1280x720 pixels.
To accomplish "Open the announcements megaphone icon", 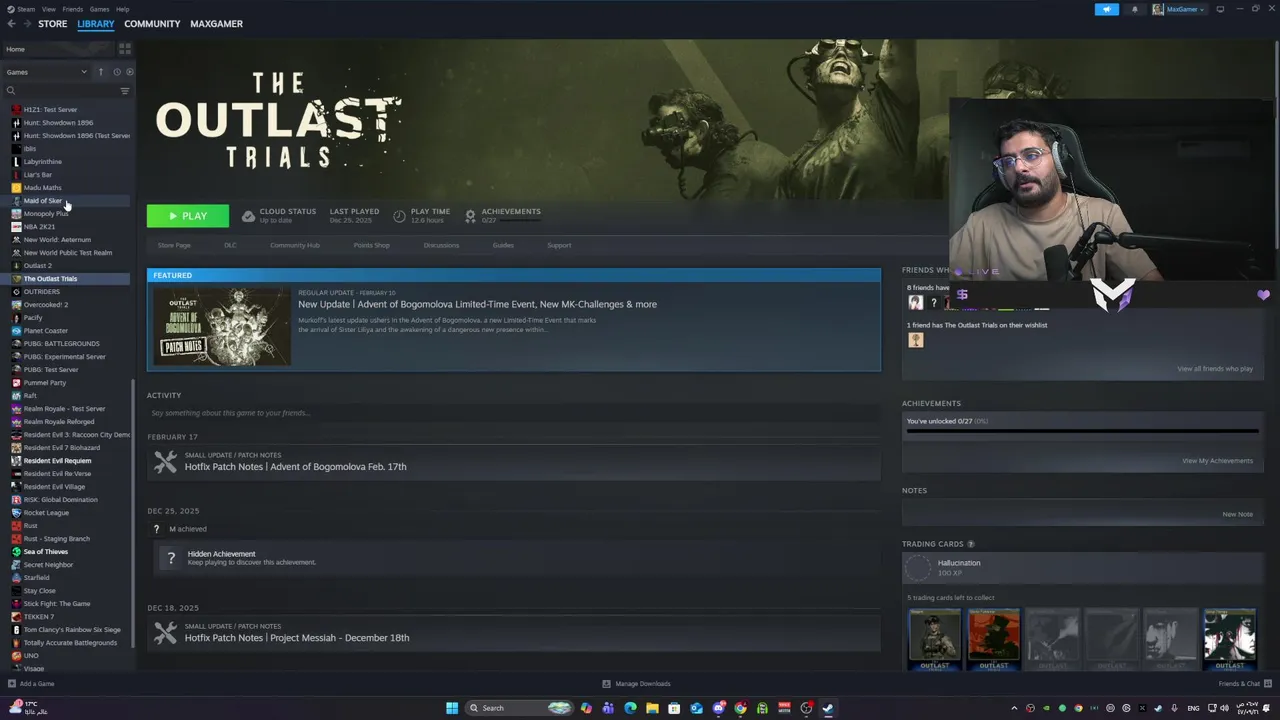I will [x=1107, y=9].
